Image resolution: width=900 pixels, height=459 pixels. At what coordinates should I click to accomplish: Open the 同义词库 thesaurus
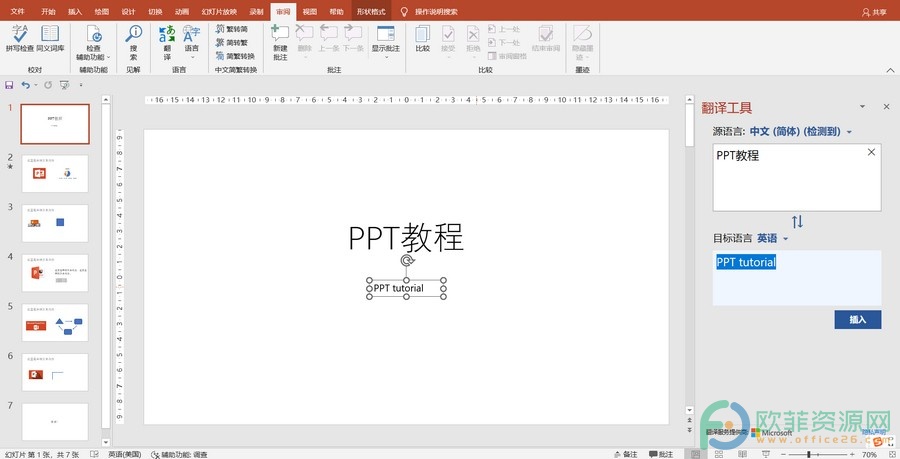(51, 39)
